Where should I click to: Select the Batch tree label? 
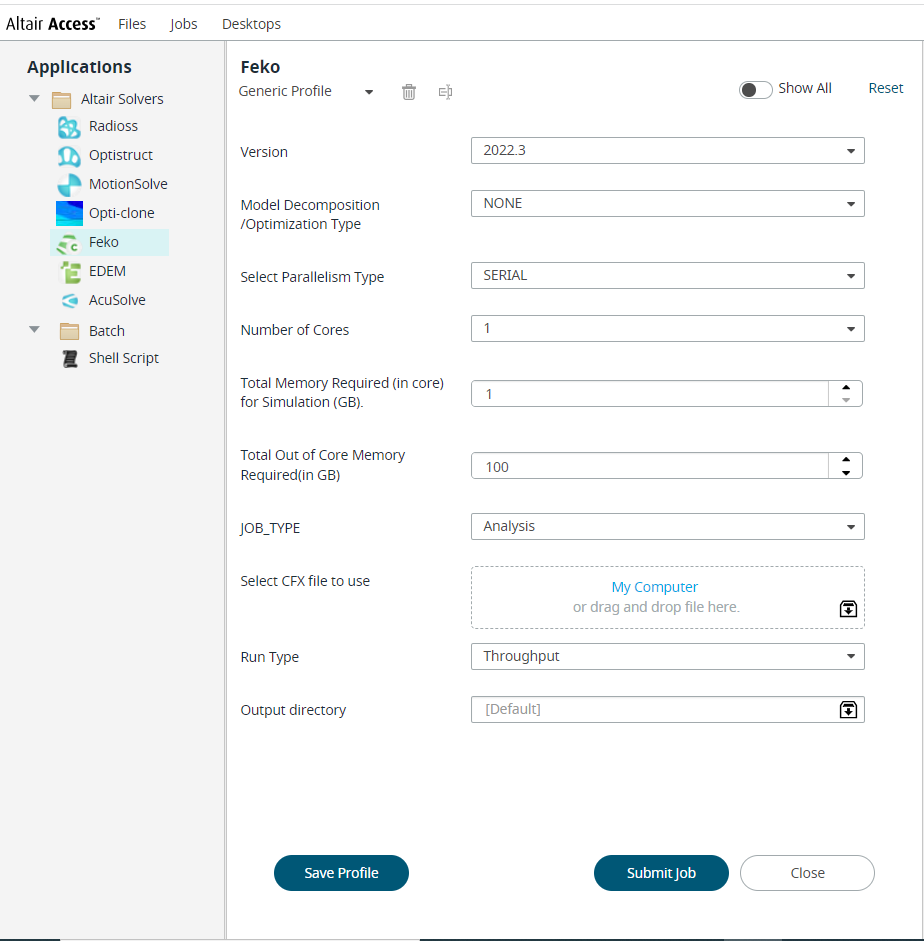pos(107,331)
